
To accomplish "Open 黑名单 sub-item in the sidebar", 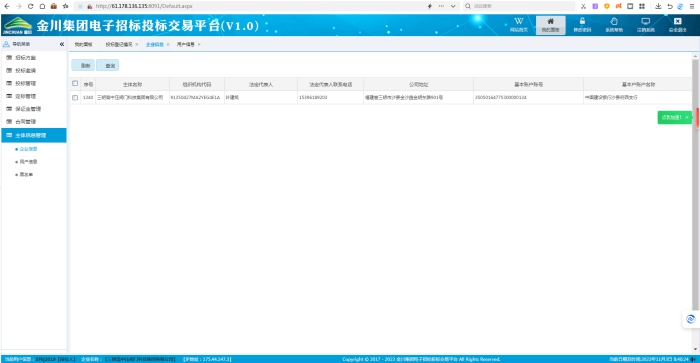I will 26,175.
